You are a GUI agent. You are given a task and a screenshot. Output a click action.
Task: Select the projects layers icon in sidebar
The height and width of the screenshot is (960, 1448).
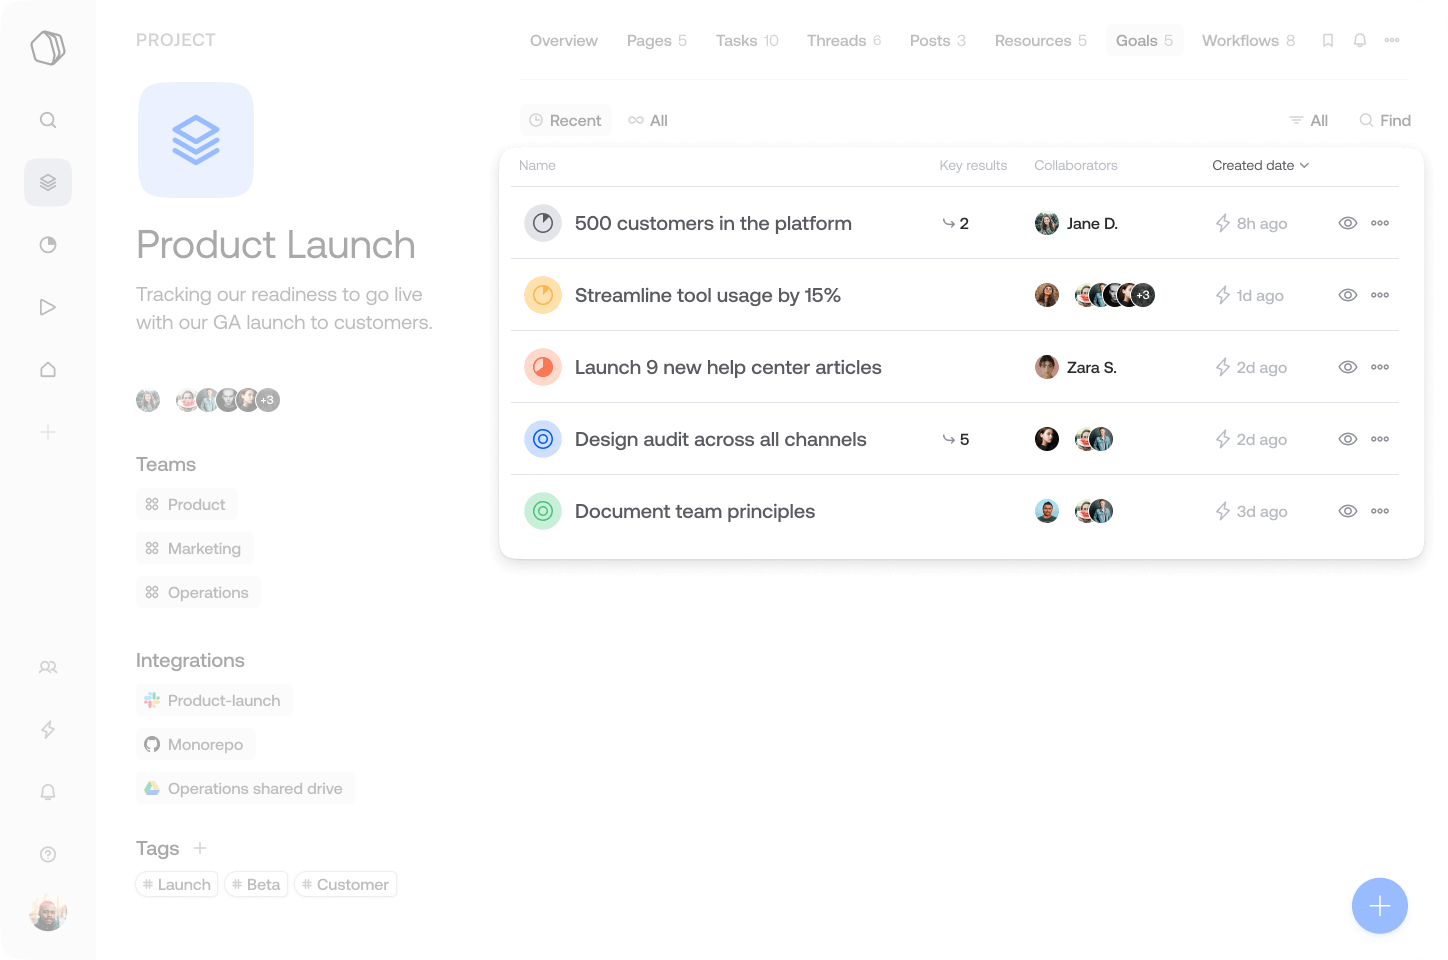(48, 182)
